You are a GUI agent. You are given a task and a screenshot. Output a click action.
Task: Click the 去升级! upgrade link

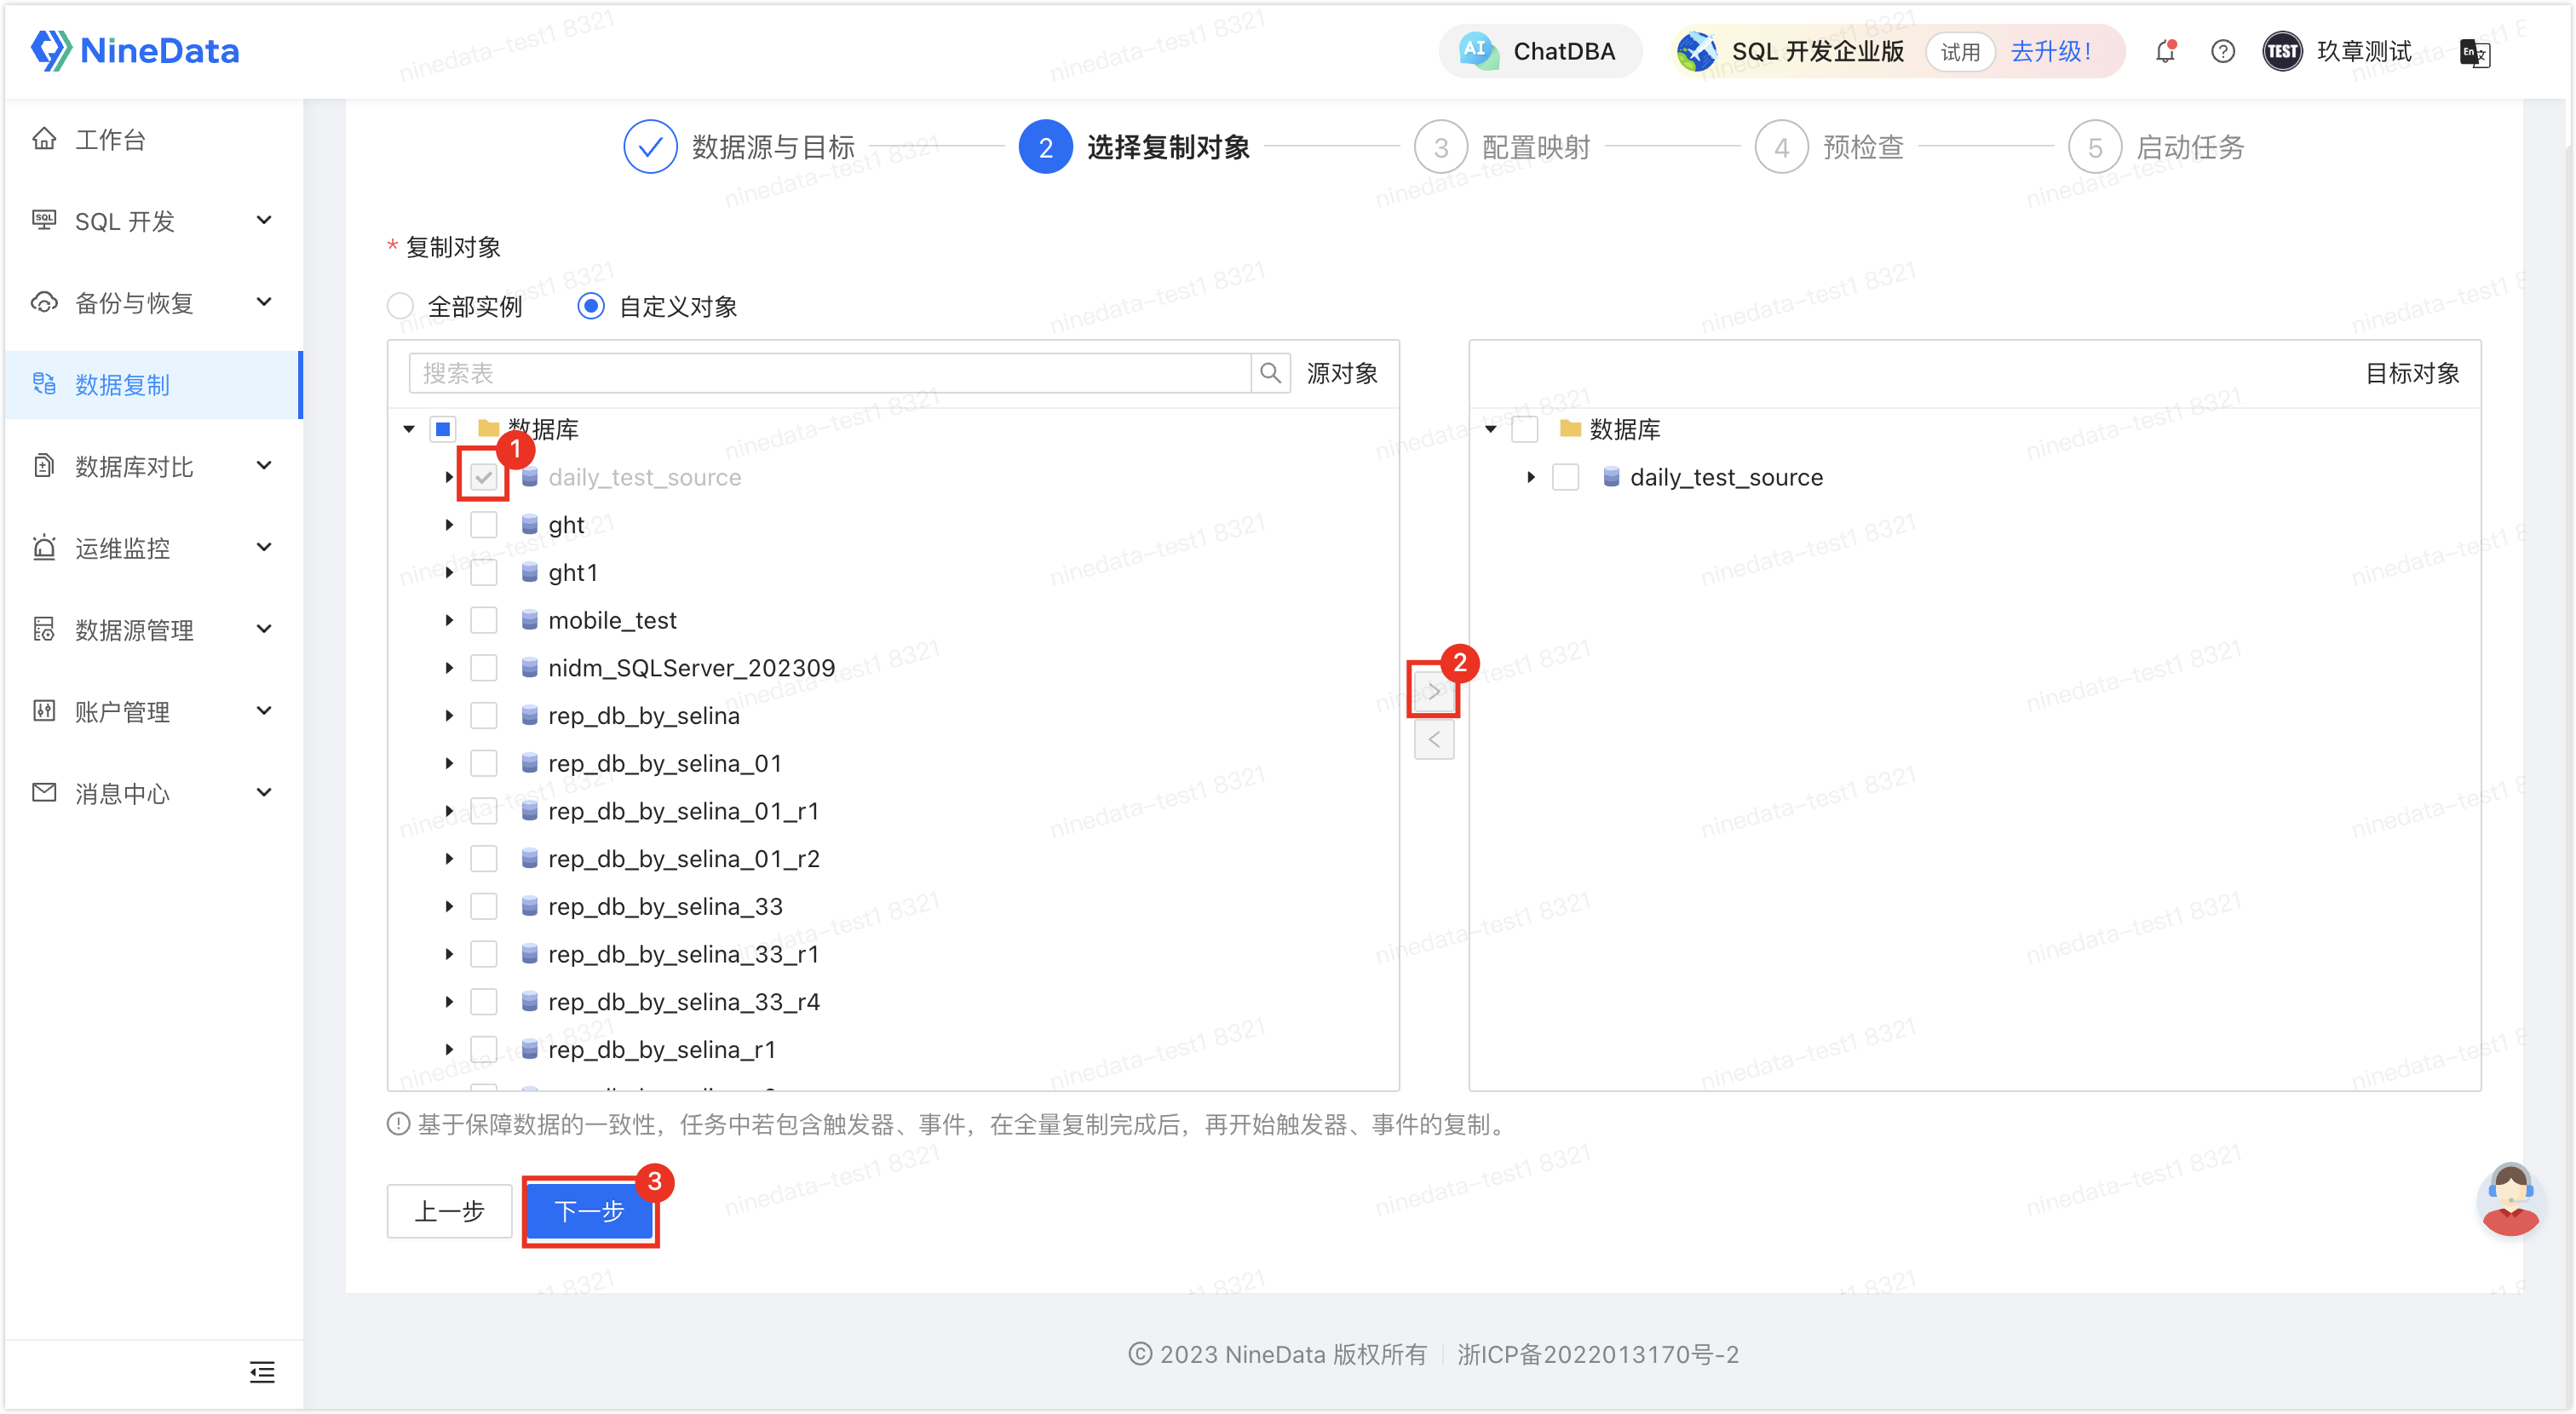[x=2050, y=51]
